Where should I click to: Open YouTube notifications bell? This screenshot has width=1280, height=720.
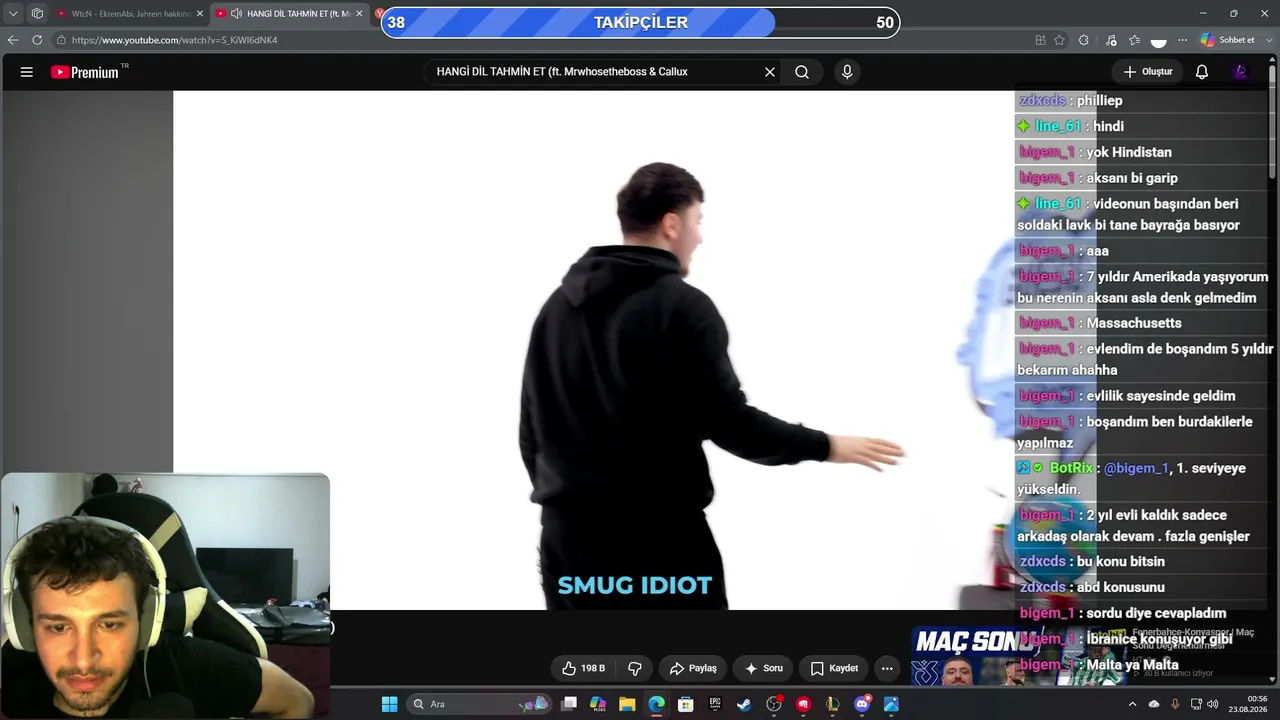click(1202, 72)
